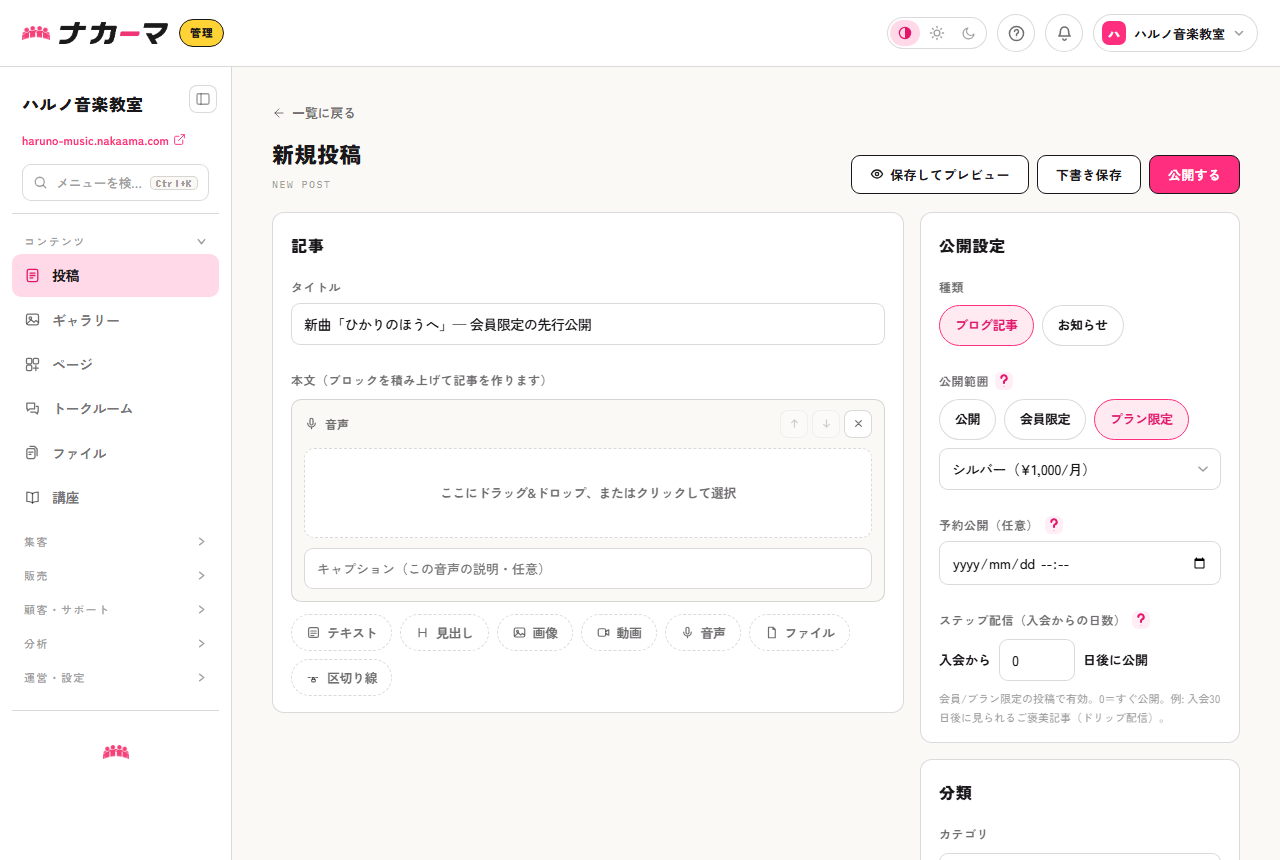The width and height of the screenshot is (1280, 860).
Task: Open the notifications bell
Action: 1064,33
